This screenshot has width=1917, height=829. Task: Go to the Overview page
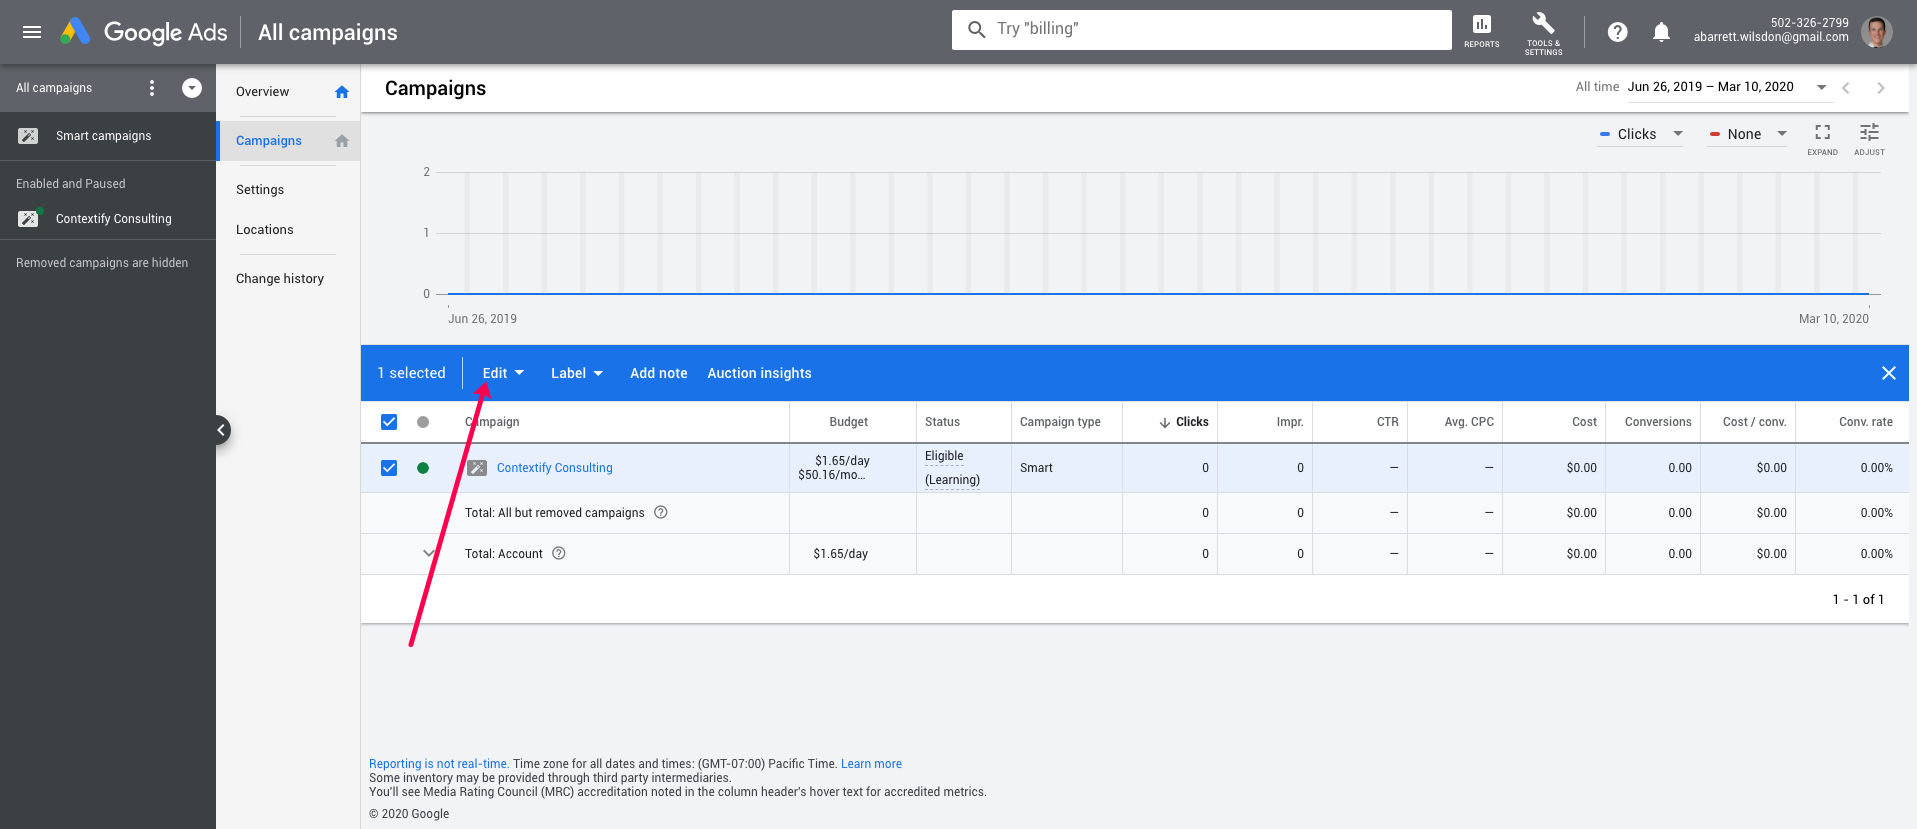tap(262, 92)
